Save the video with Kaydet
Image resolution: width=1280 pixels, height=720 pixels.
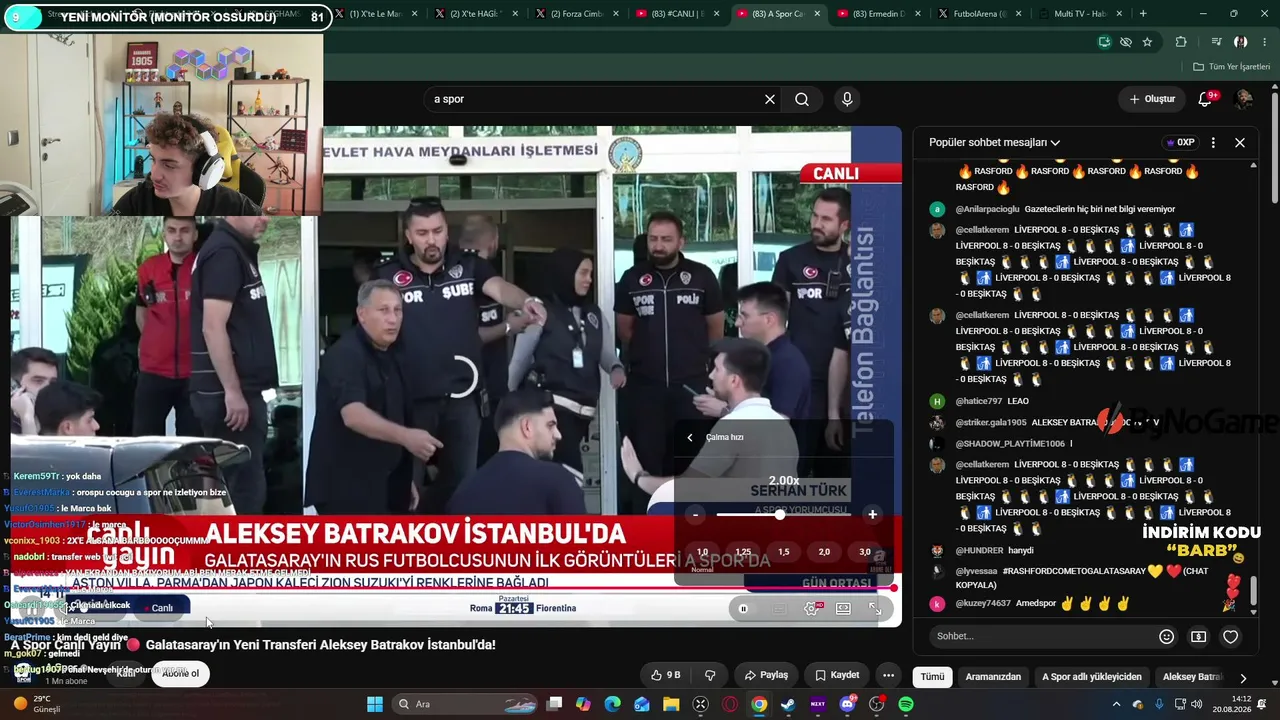coord(838,675)
